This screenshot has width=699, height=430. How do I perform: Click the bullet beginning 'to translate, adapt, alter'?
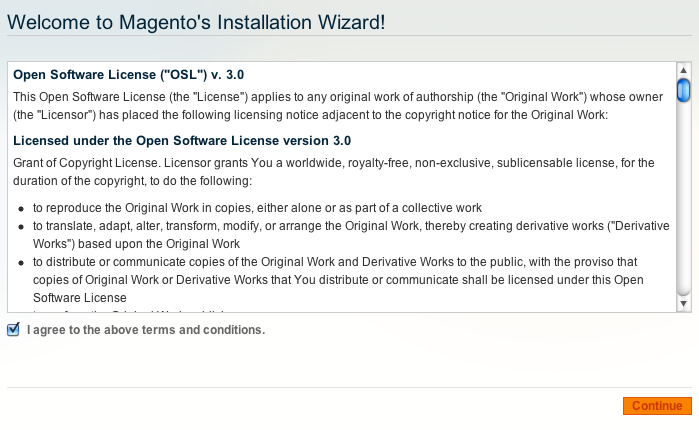[x=351, y=234]
